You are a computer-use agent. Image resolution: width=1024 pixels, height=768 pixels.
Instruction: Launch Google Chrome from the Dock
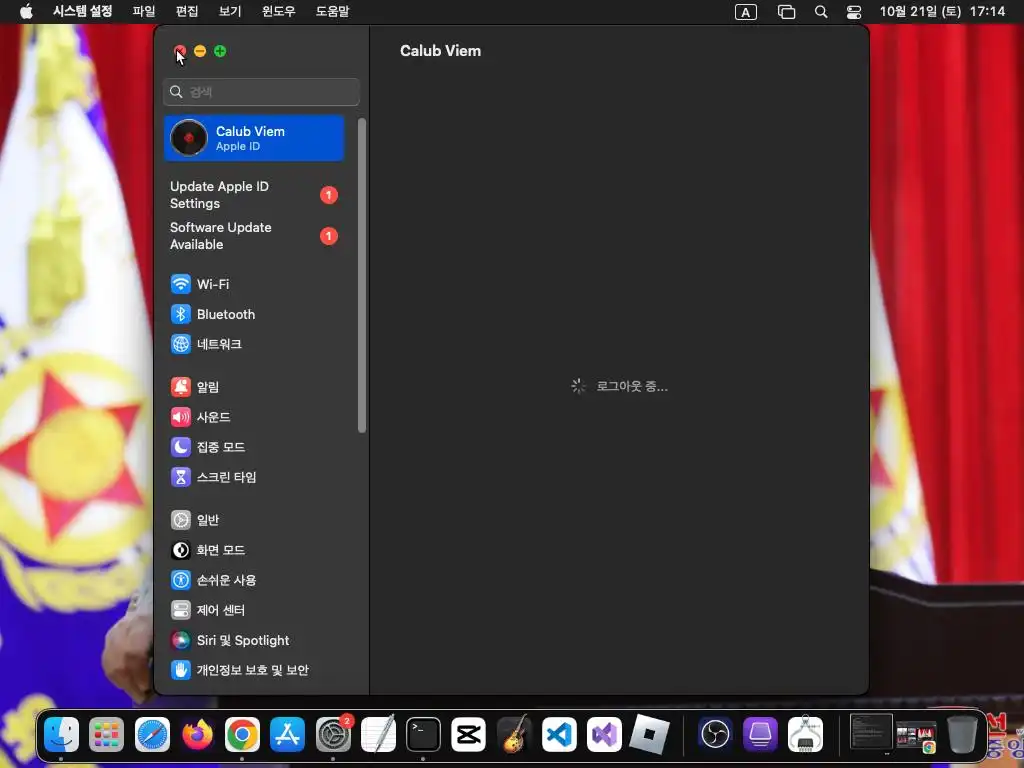click(242, 734)
